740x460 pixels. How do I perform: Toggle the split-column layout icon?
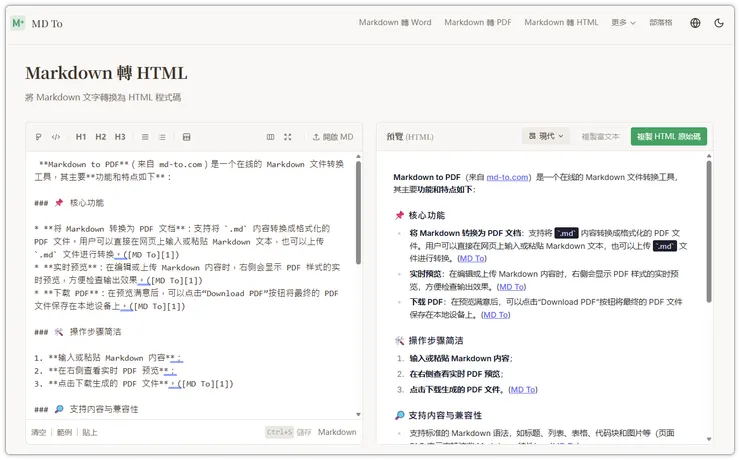tap(270, 137)
